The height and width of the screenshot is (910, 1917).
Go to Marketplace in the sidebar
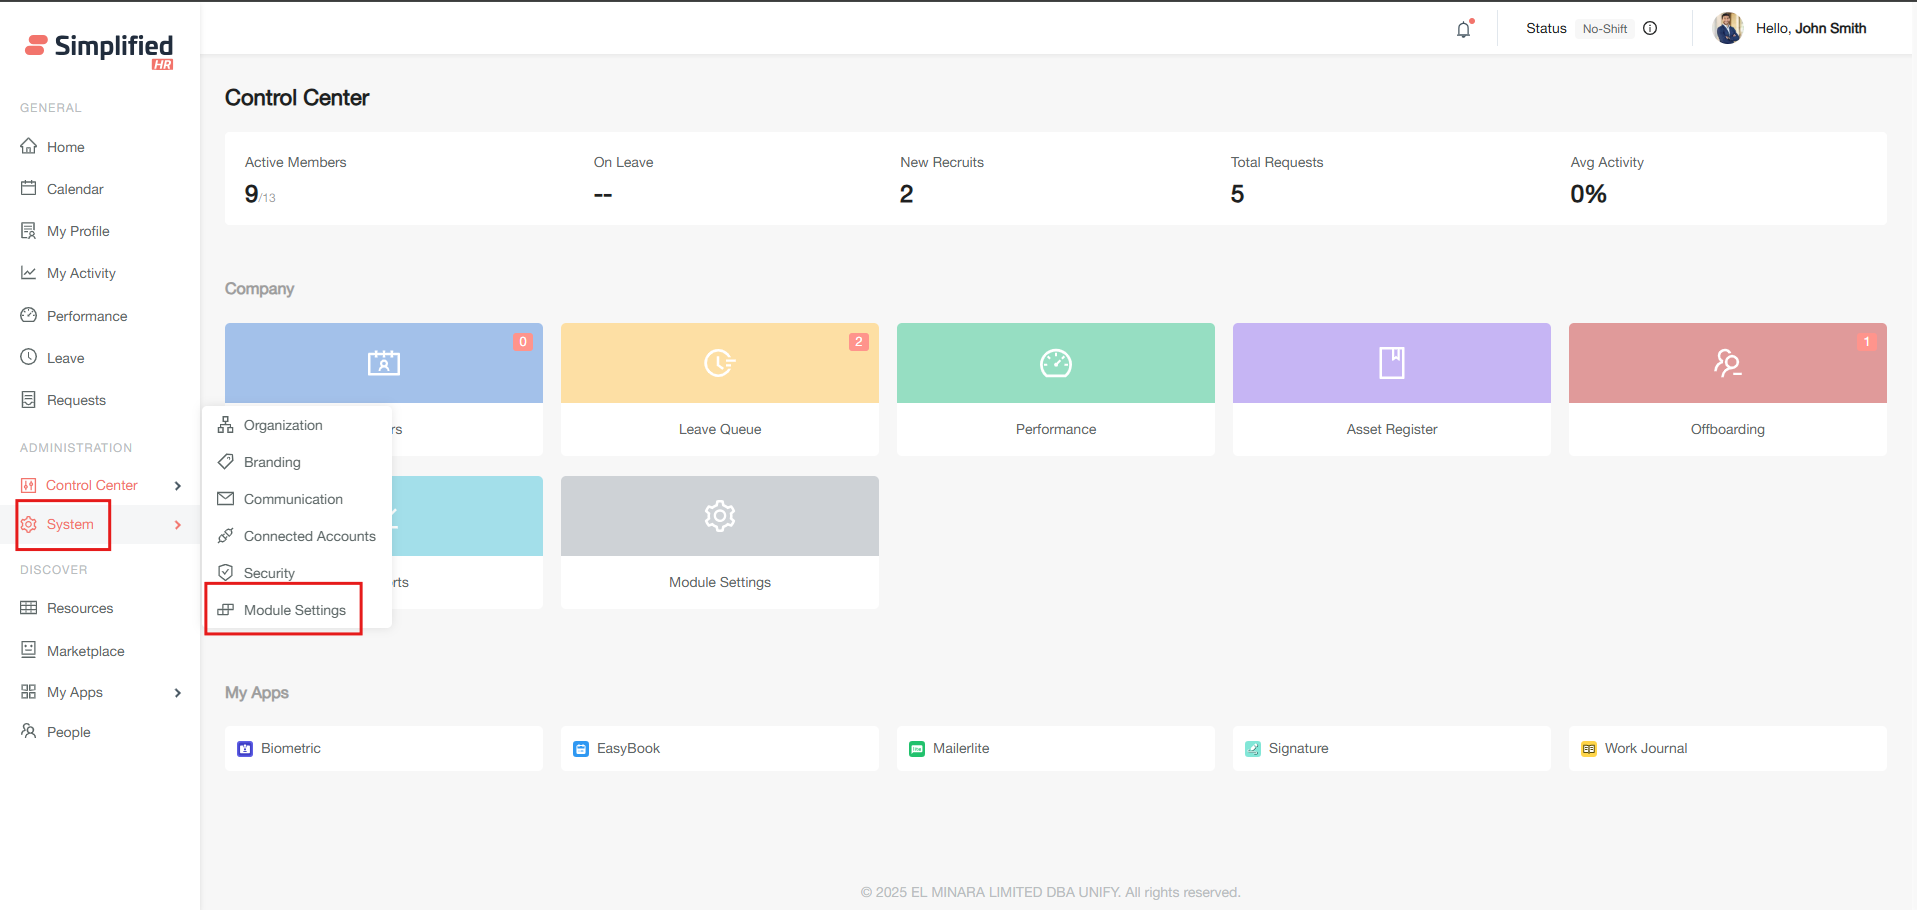(85, 651)
